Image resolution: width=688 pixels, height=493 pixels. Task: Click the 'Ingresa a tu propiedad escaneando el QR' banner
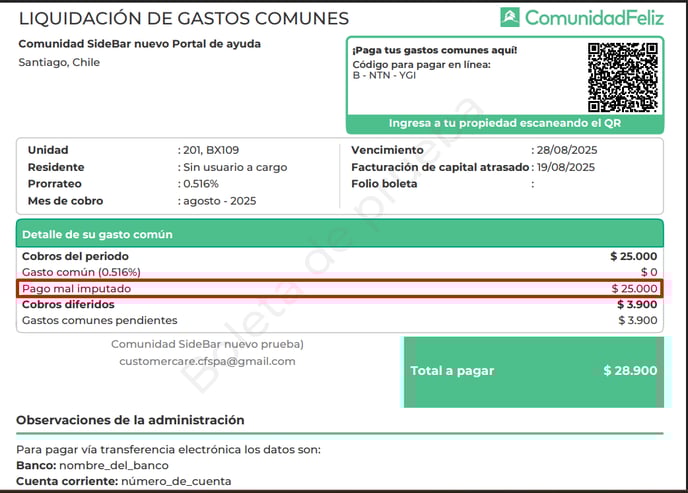(505, 123)
